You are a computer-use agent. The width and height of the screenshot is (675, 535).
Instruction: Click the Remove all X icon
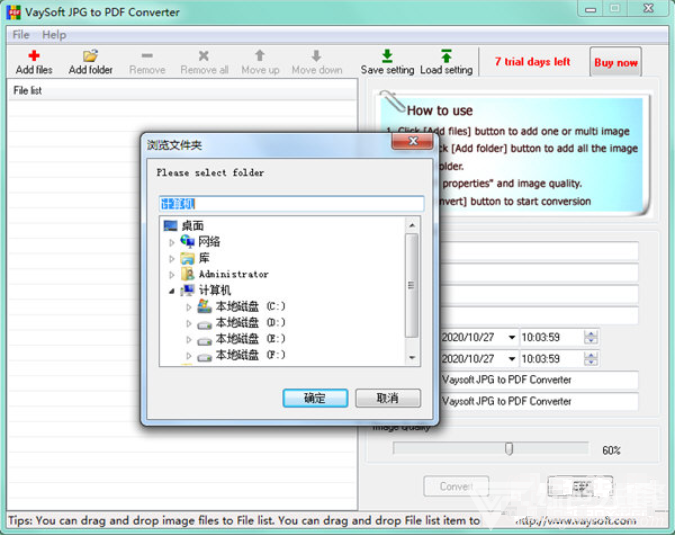[204, 56]
